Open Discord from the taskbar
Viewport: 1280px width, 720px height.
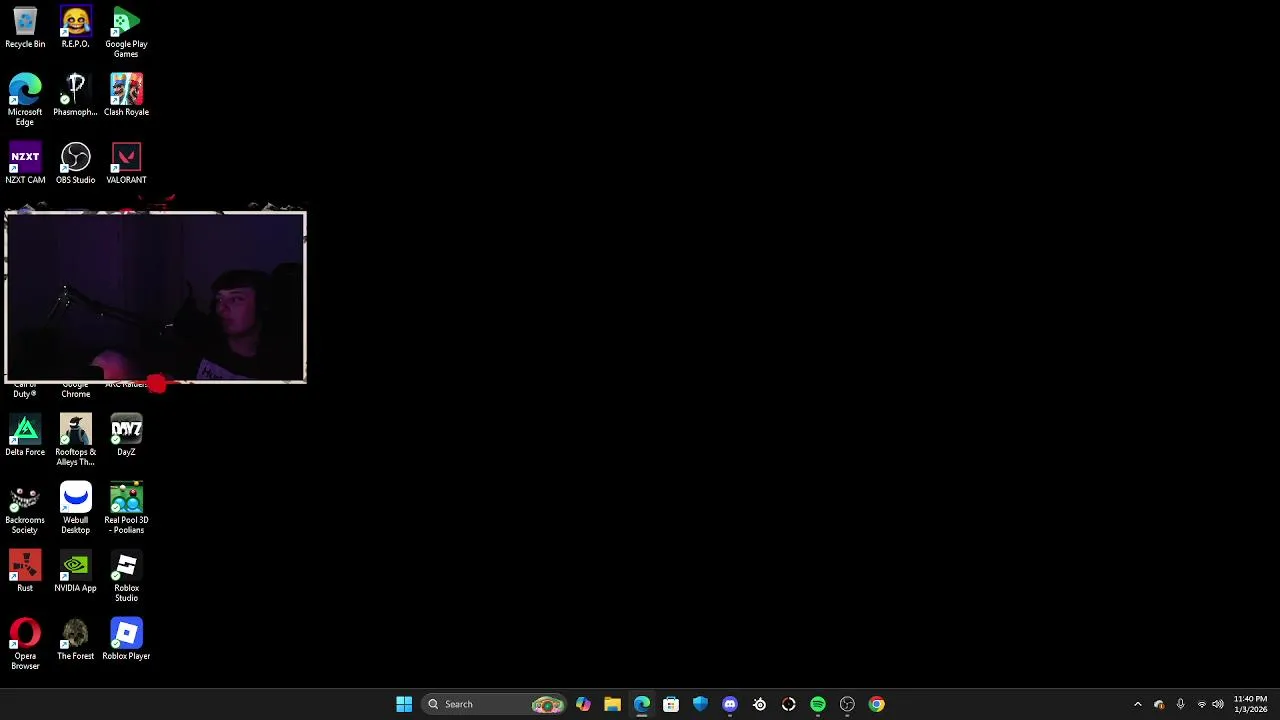coord(730,704)
